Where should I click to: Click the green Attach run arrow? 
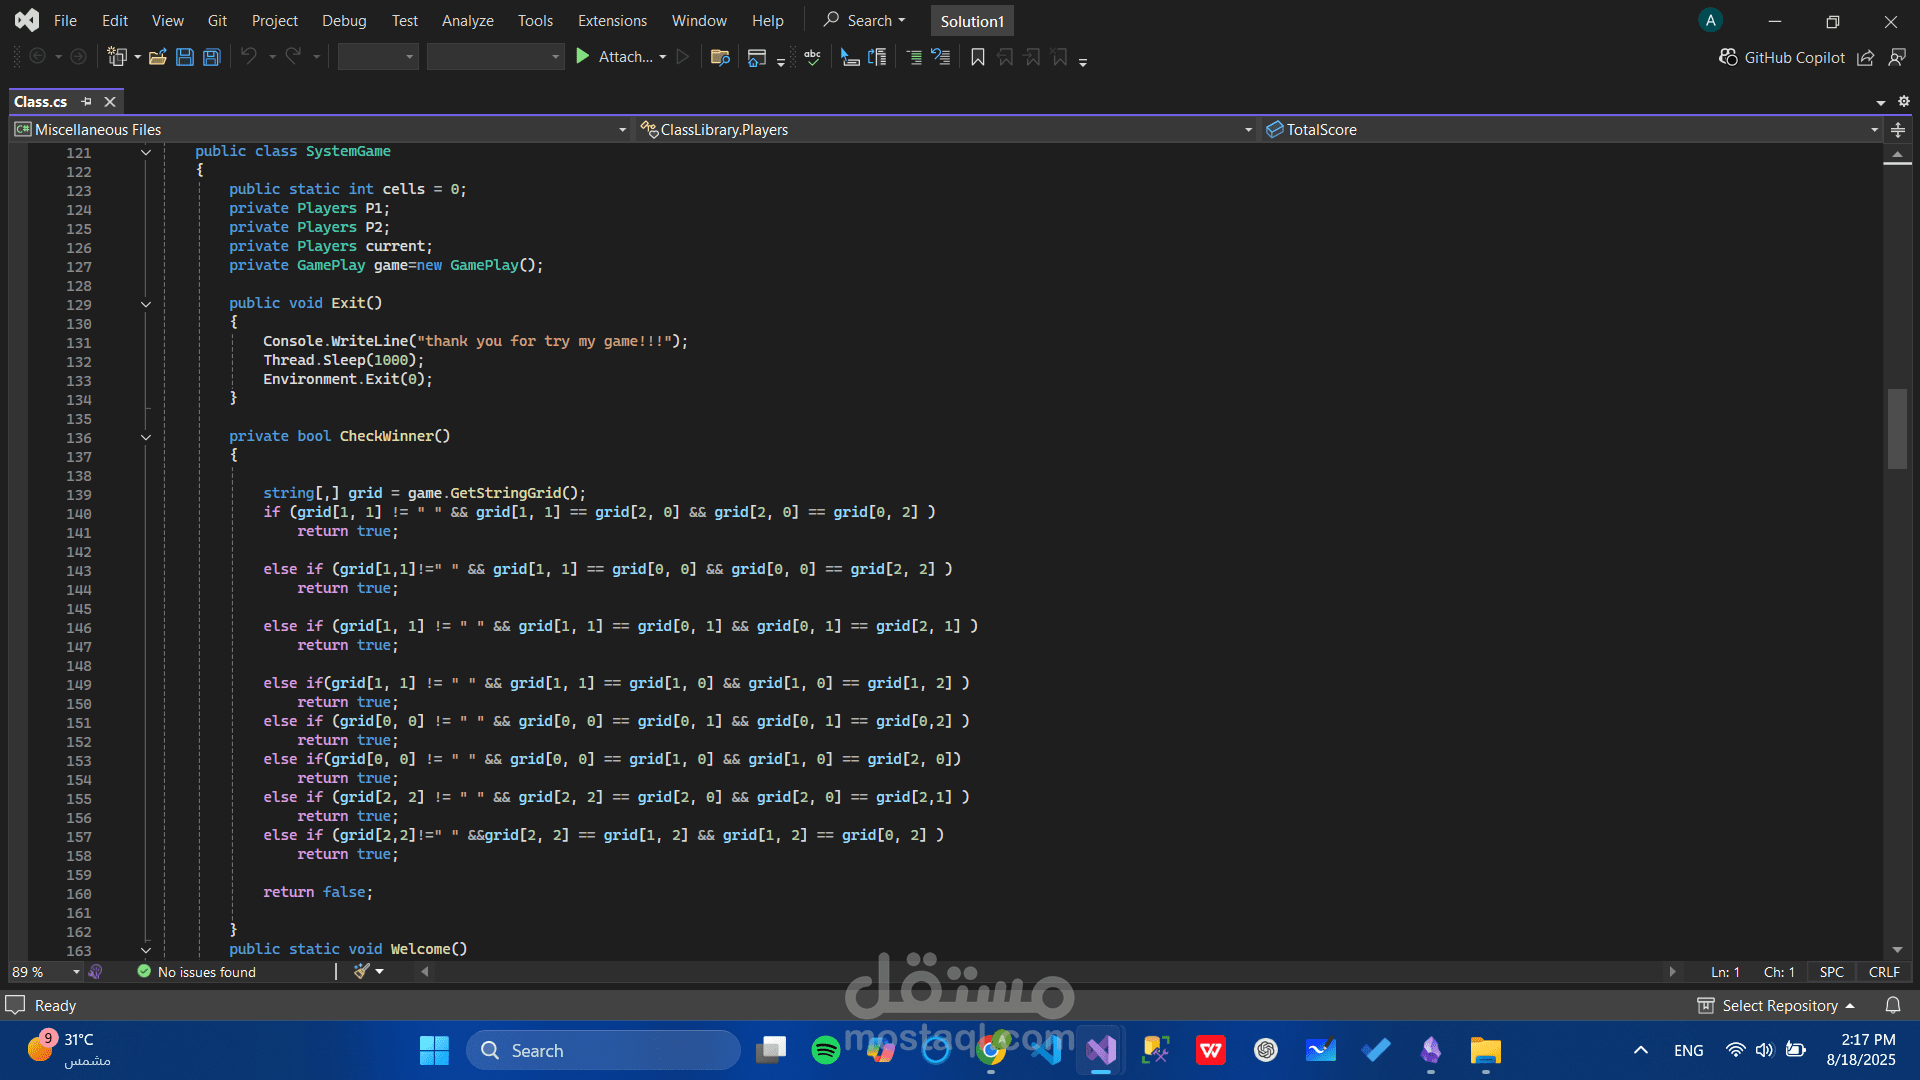583,57
